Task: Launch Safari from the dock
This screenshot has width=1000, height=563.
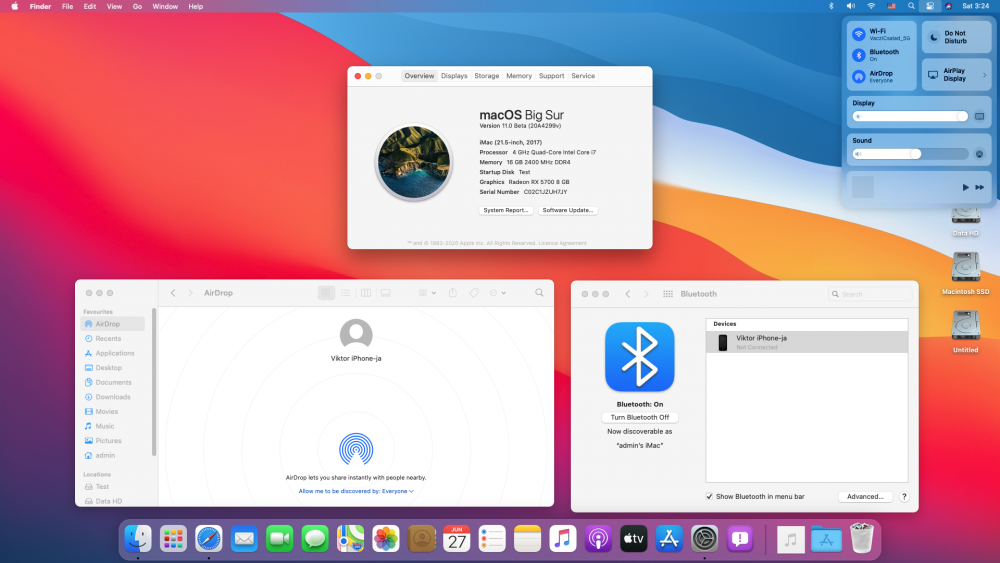Action: [x=209, y=539]
